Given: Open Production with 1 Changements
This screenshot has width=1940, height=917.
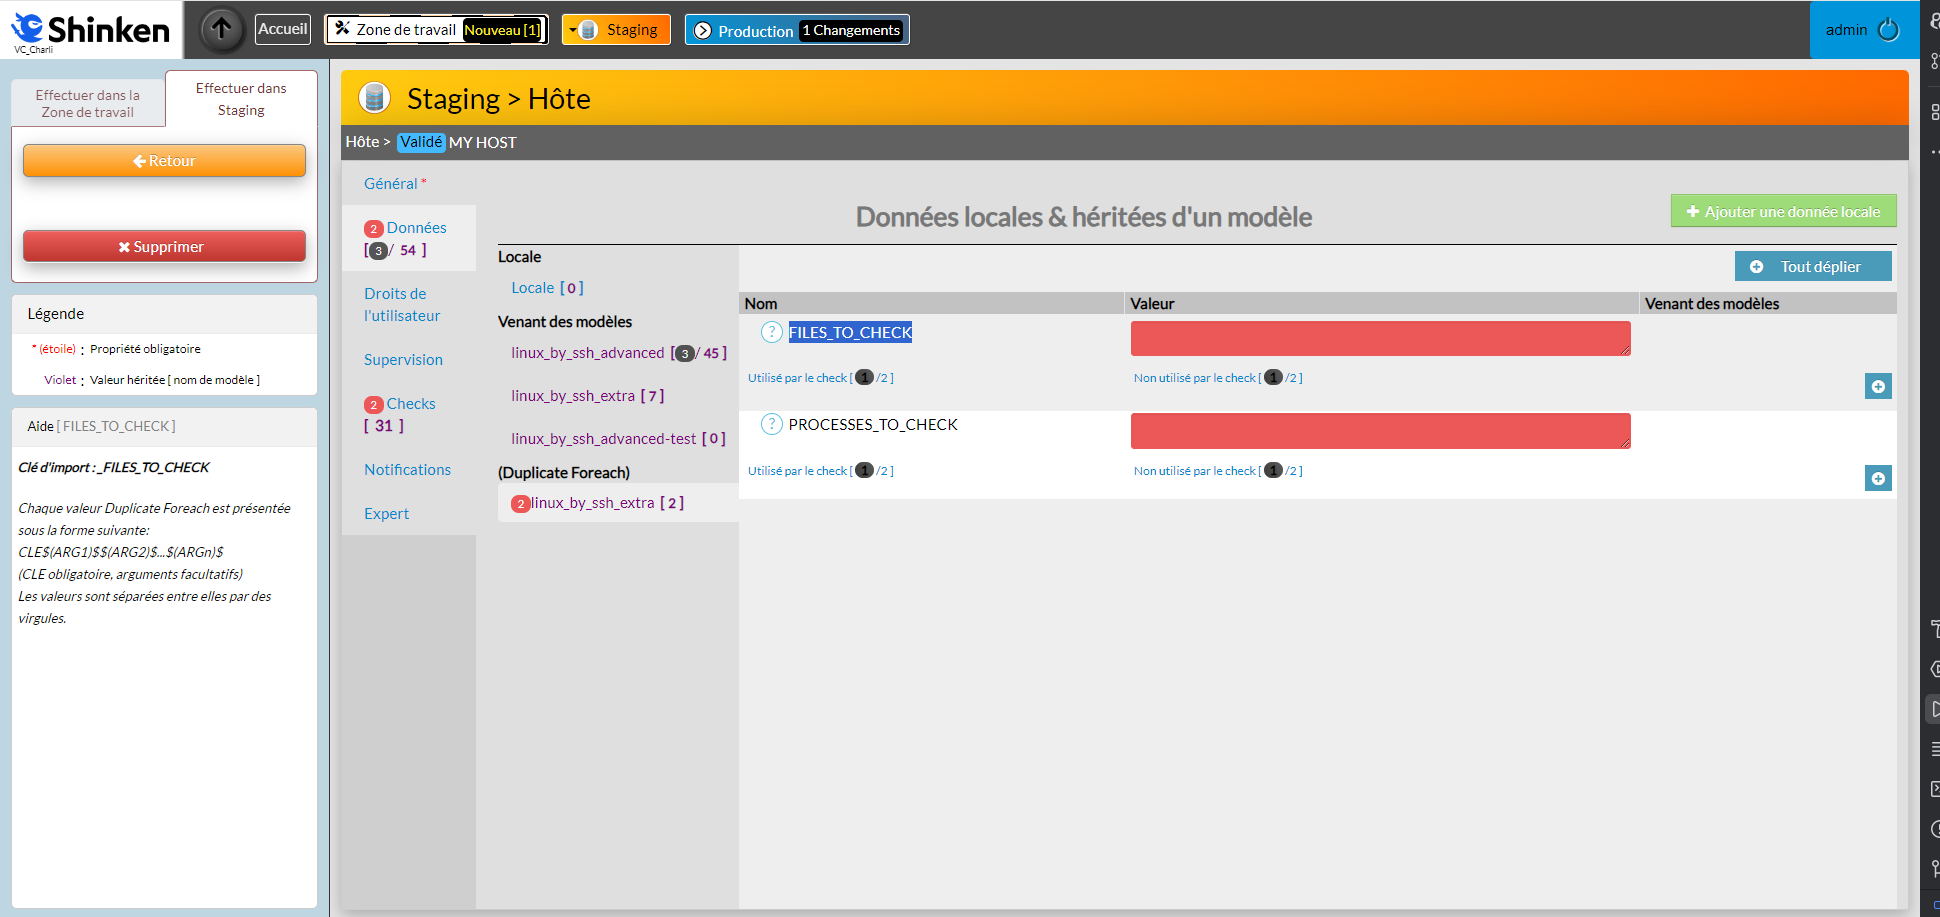Looking at the screenshot, I should (x=796, y=30).
